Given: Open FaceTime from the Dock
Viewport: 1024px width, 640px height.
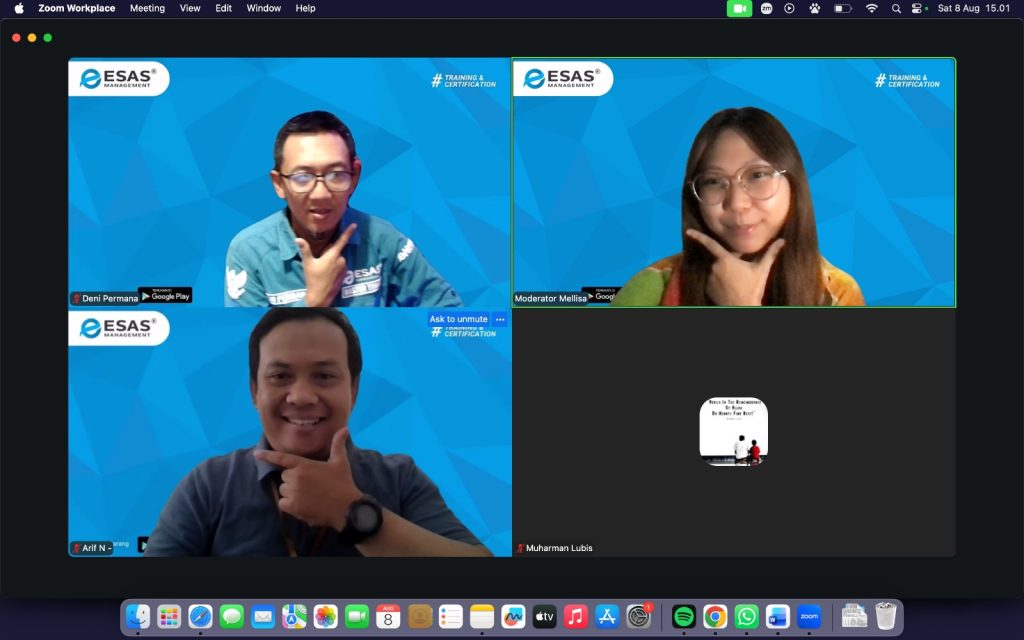Looking at the screenshot, I should (357, 616).
